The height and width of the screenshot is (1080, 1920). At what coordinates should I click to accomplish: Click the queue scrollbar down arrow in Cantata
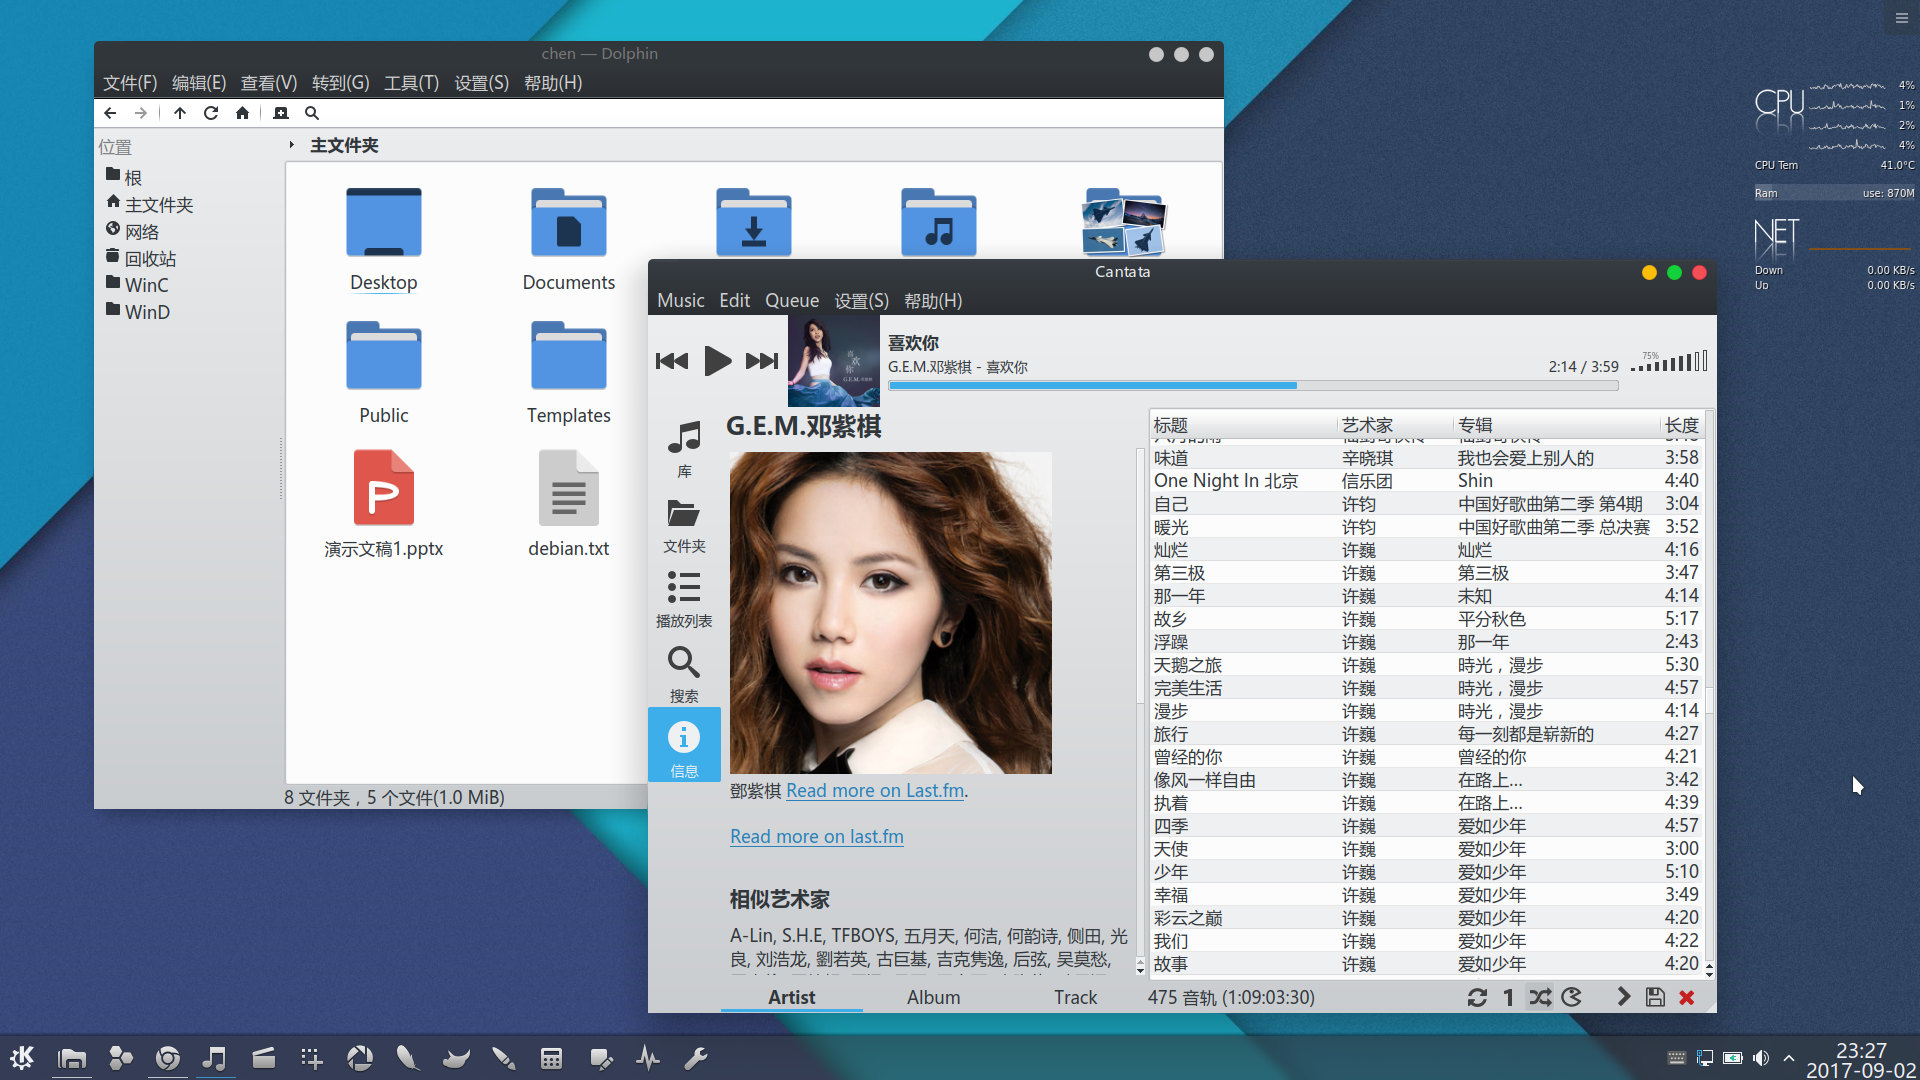click(1709, 972)
